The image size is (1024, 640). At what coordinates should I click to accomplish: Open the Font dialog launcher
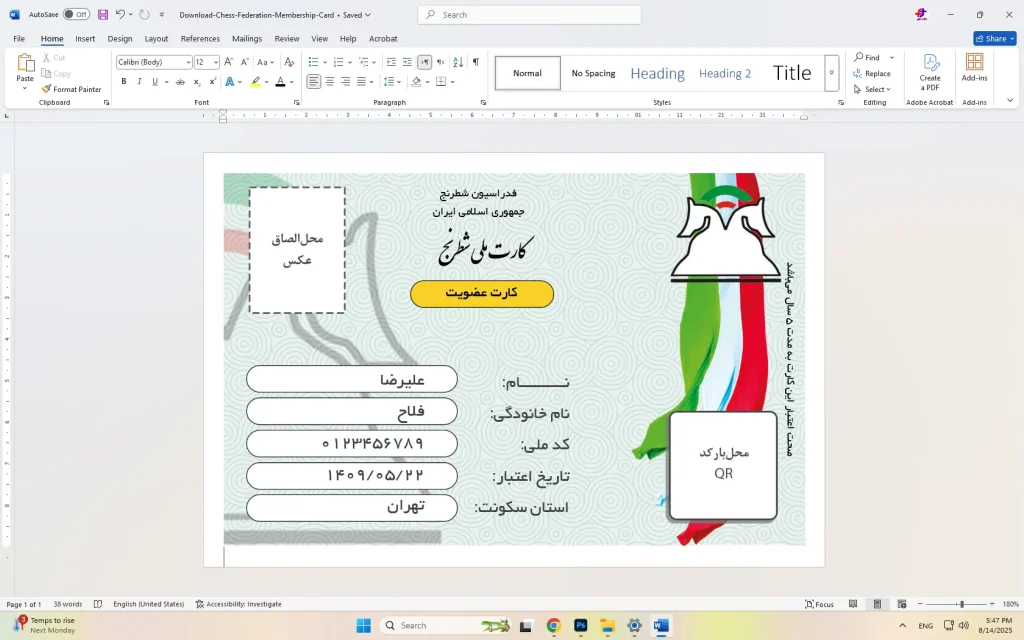(x=296, y=103)
